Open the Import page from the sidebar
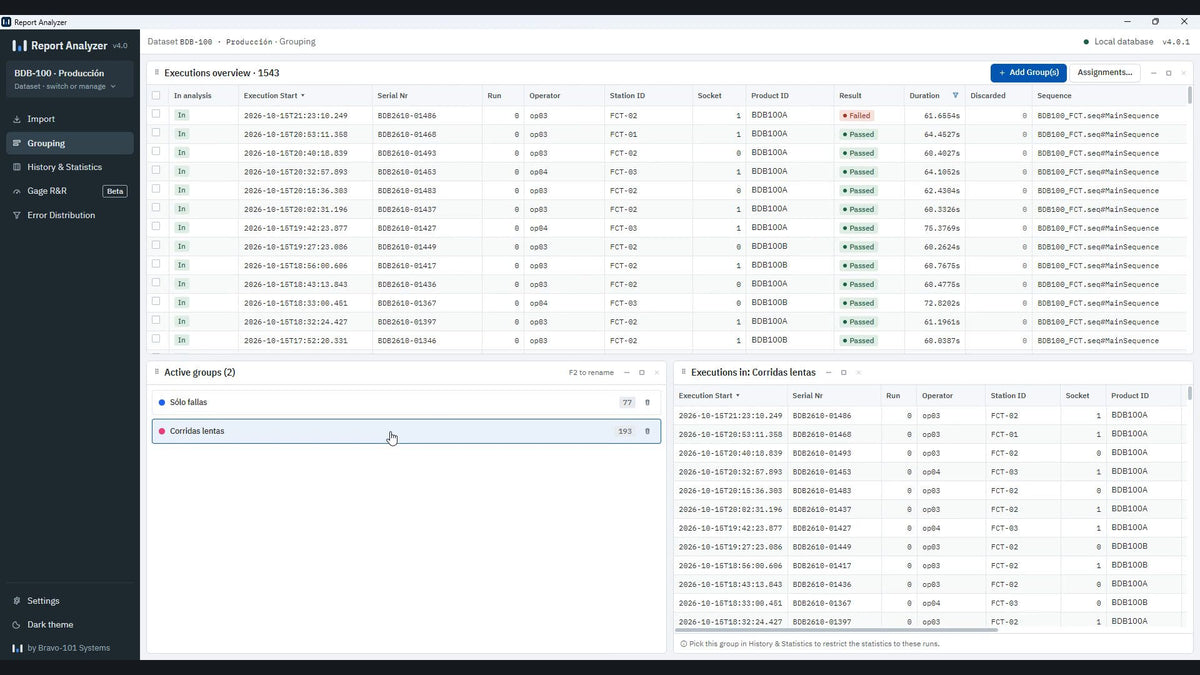The image size is (1200, 675). click(69, 119)
